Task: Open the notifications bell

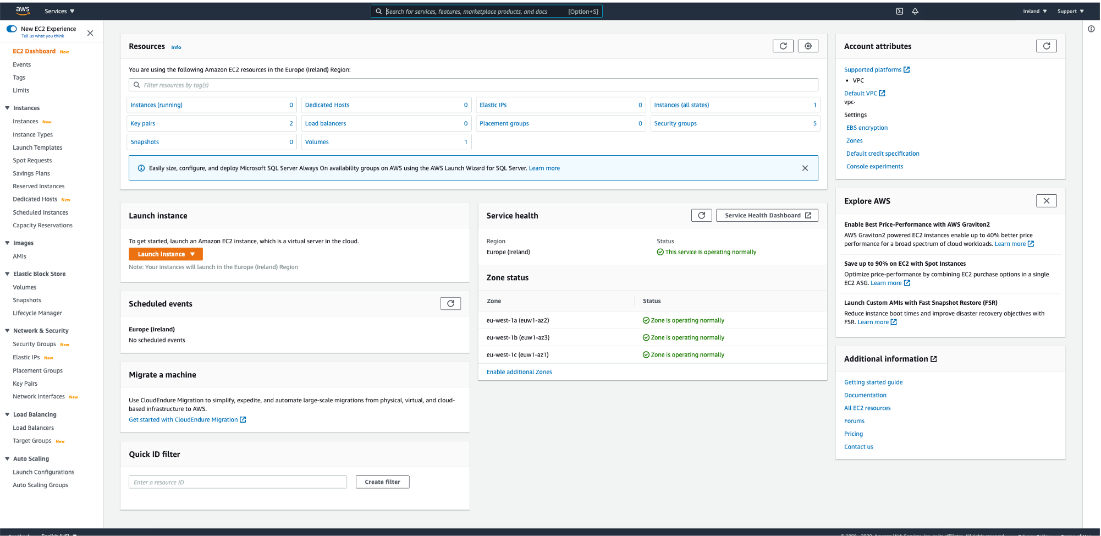Action: coord(915,11)
